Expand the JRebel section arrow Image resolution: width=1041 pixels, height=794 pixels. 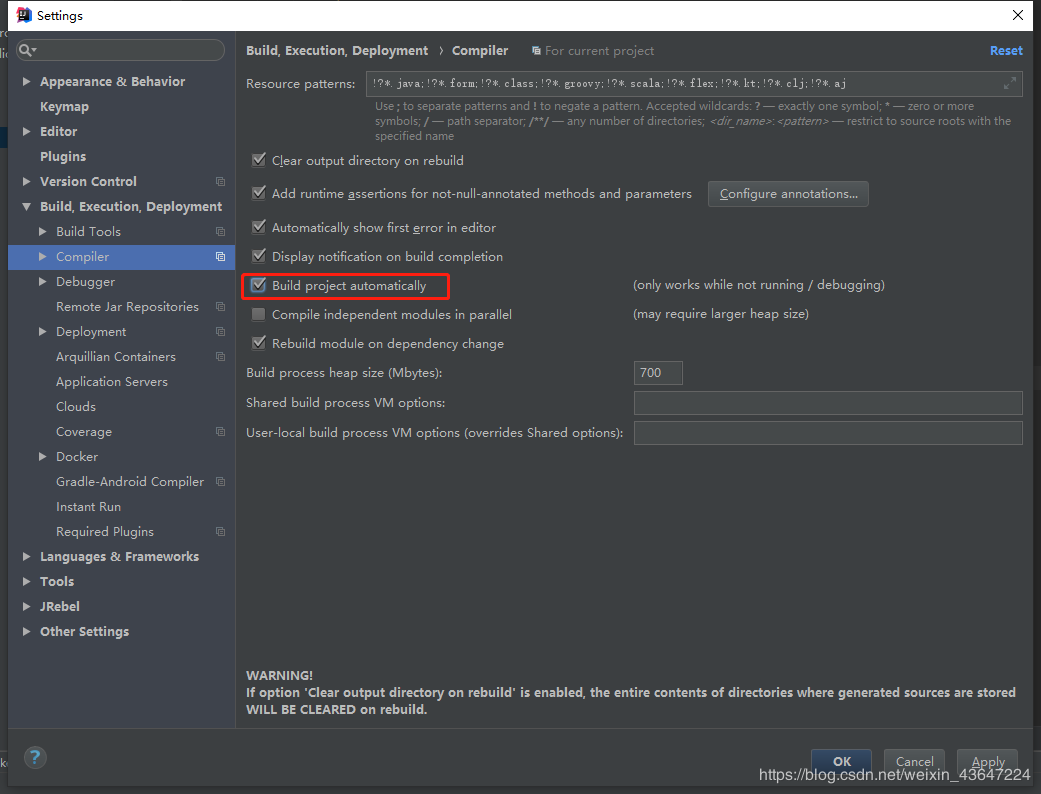27,606
